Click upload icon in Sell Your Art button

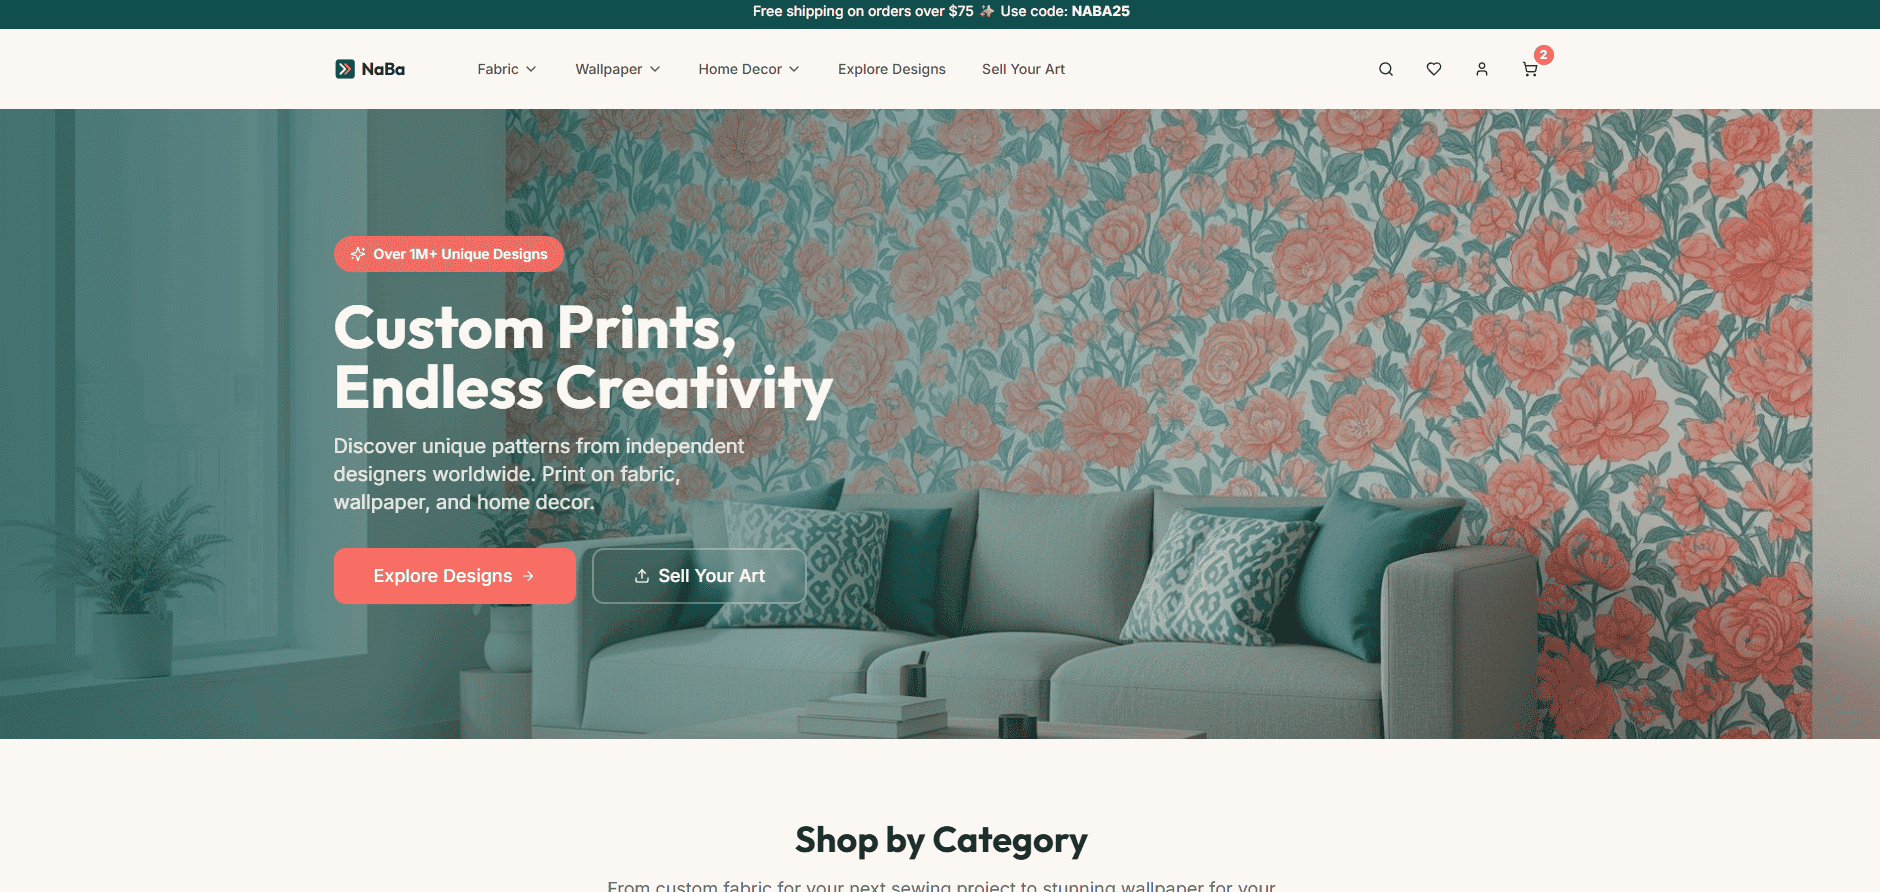pos(642,576)
